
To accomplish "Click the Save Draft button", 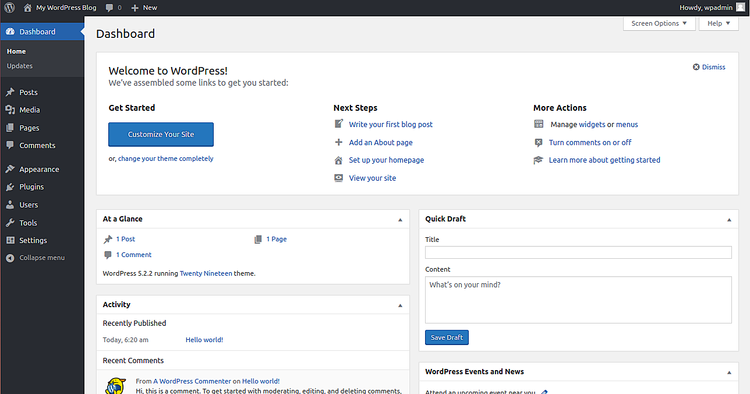I will [x=447, y=338].
